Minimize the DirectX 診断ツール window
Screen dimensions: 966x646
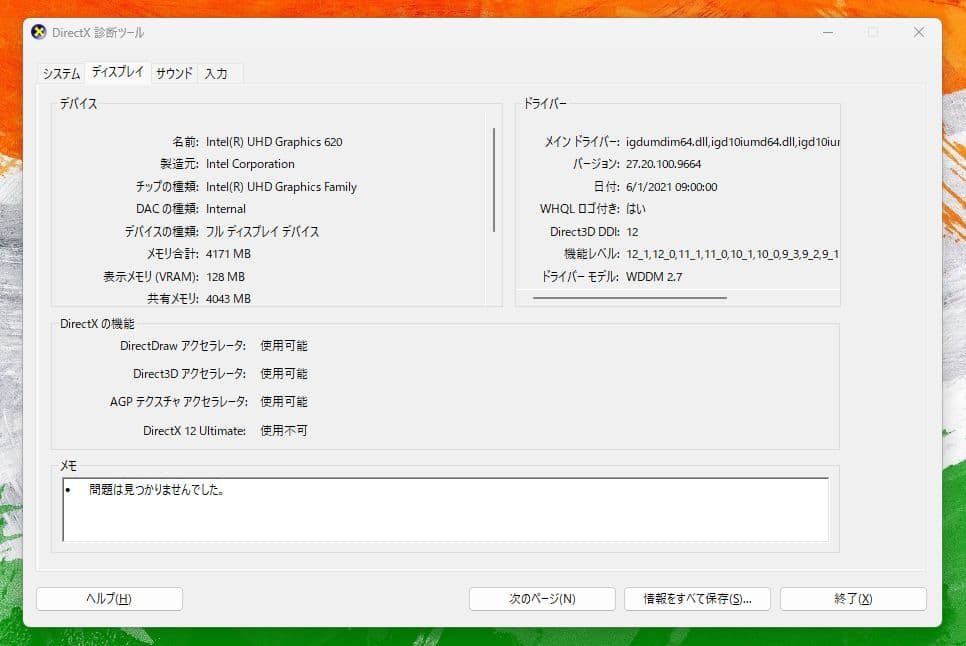click(x=827, y=32)
